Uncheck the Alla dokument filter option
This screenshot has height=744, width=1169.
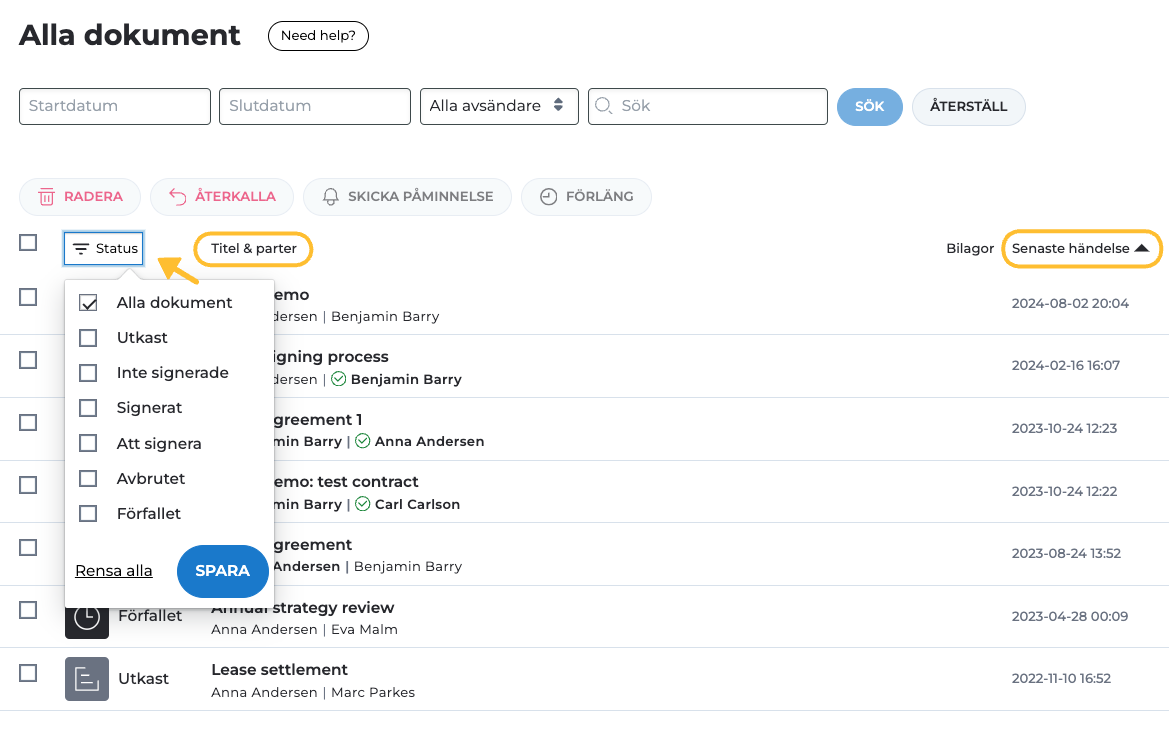(x=88, y=303)
